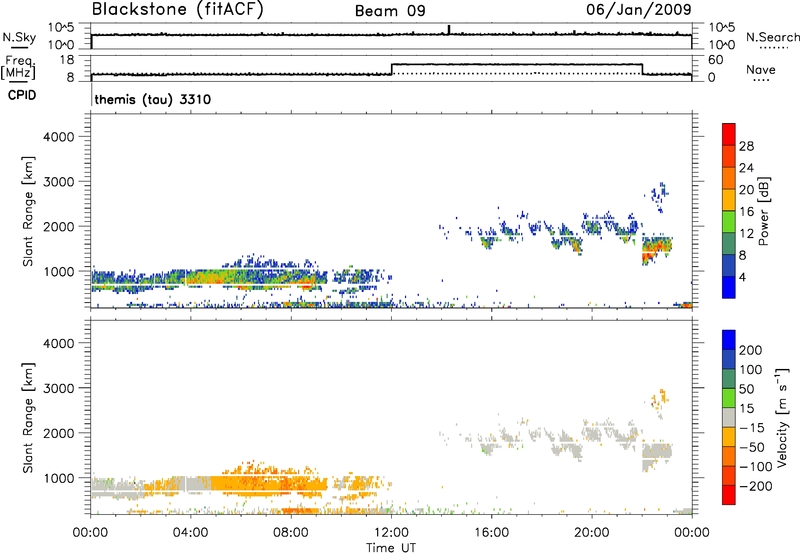Click the "3000" tick in power panel
Image resolution: width=800 pixels, height=554 pixels.
(58, 182)
